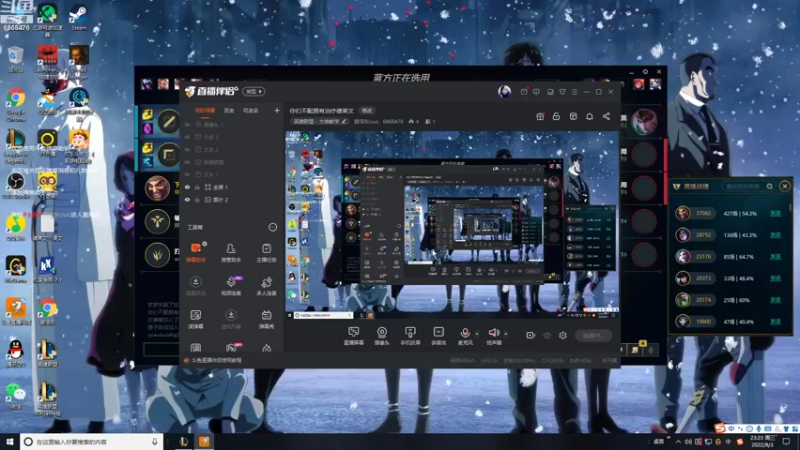The image size is (800, 450).
Task: Toggle visibility of the 文本 1 source
Action: pyautogui.click(x=187, y=174)
